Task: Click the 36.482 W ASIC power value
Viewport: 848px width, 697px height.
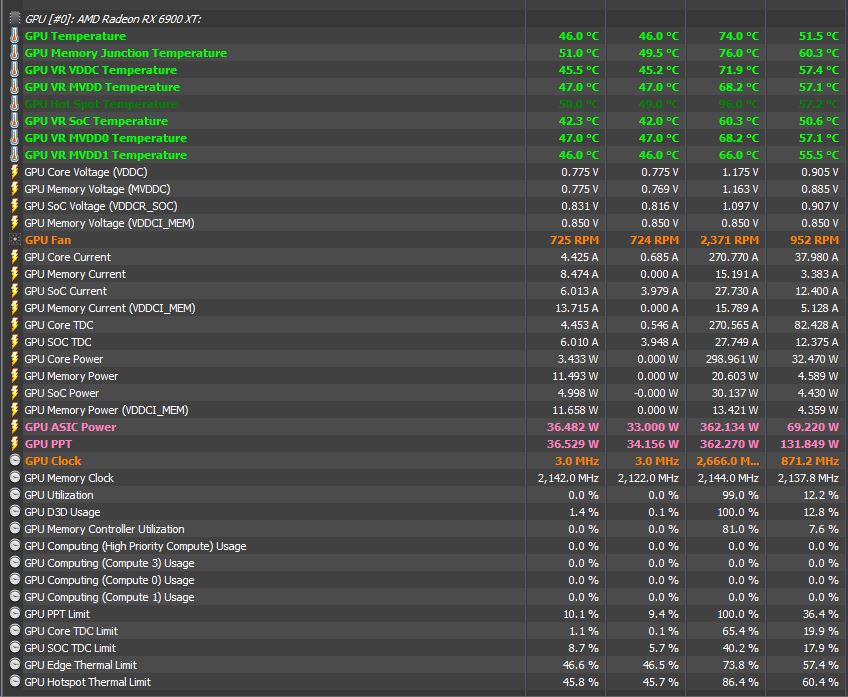Action: [x=573, y=427]
